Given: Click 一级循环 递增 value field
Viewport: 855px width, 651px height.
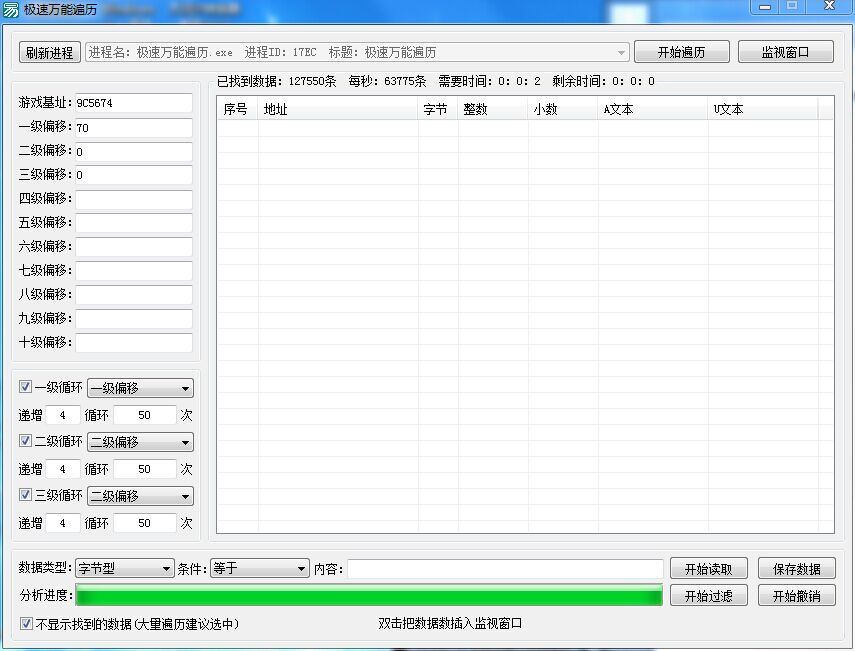Looking at the screenshot, I should point(63,415).
